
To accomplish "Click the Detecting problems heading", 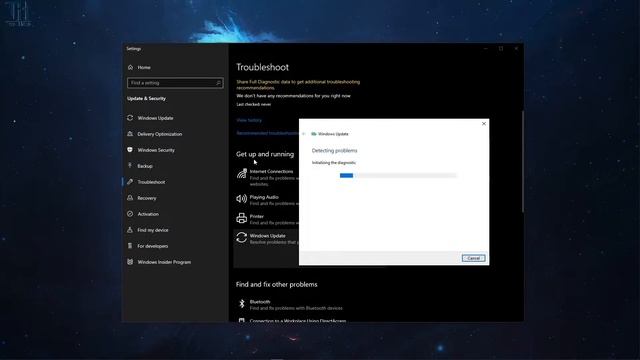I will [x=334, y=151].
